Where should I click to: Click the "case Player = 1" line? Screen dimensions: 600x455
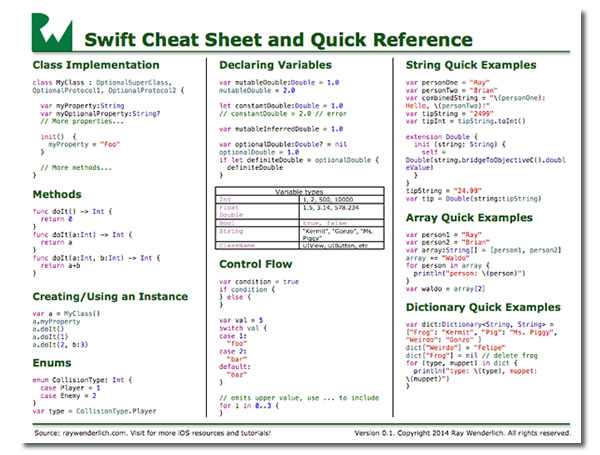pos(70,388)
